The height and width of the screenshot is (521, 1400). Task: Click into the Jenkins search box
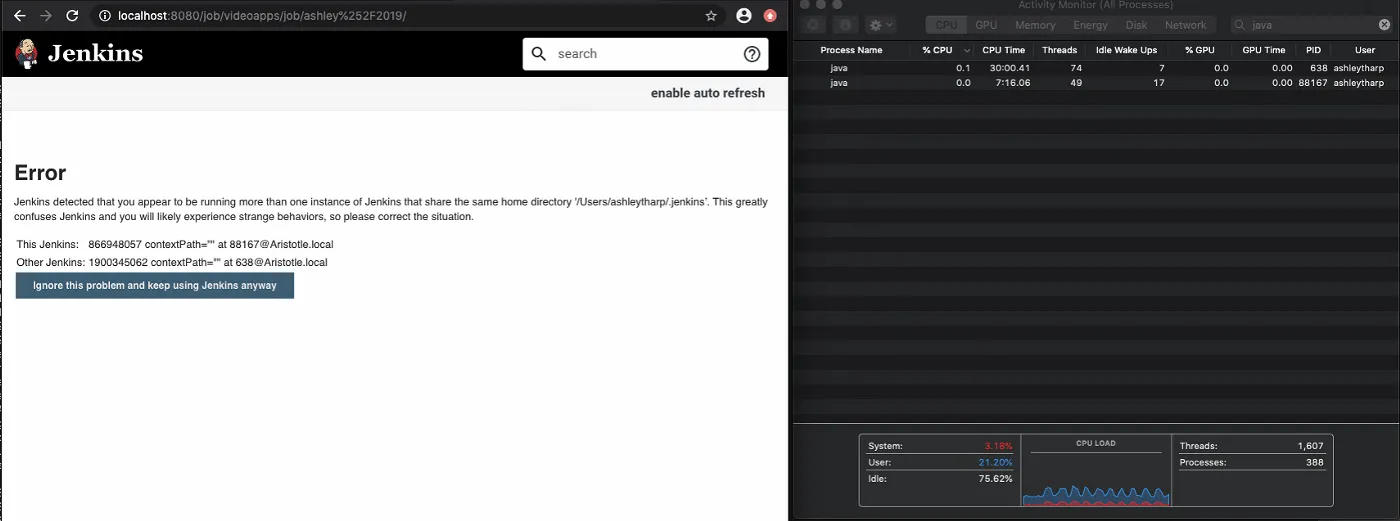tap(645, 54)
